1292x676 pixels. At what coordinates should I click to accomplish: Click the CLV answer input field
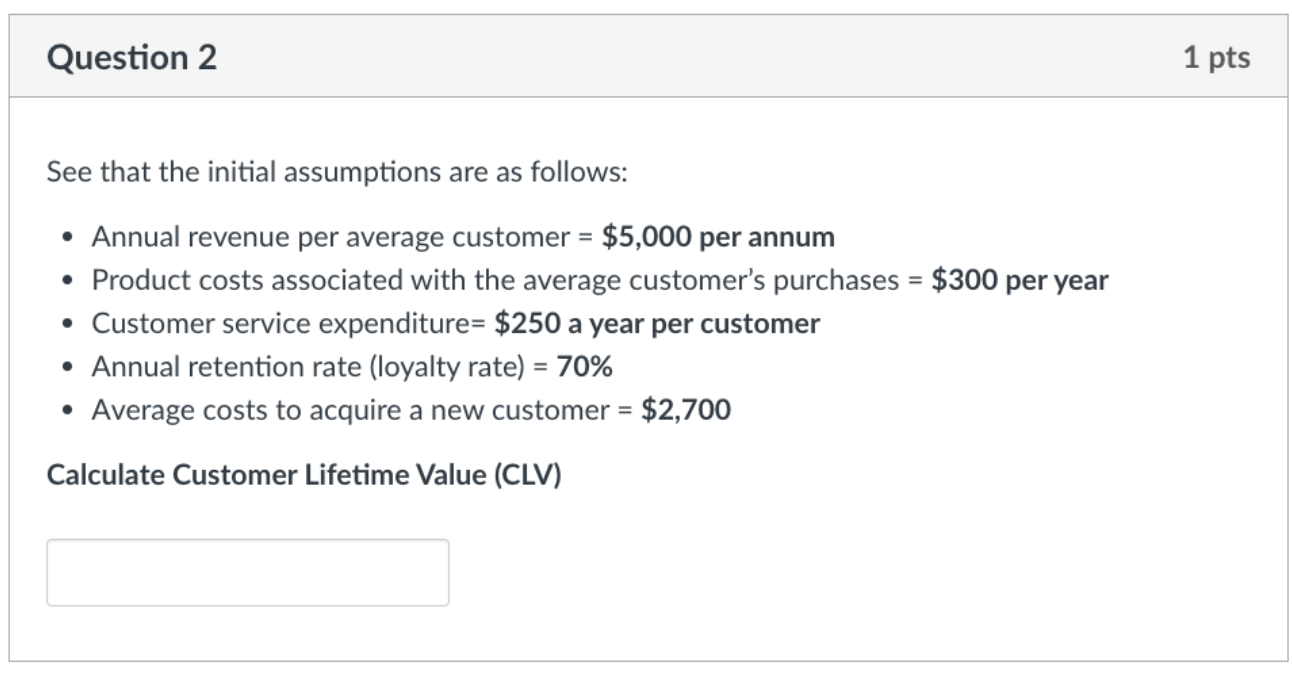pyautogui.click(x=247, y=572)
